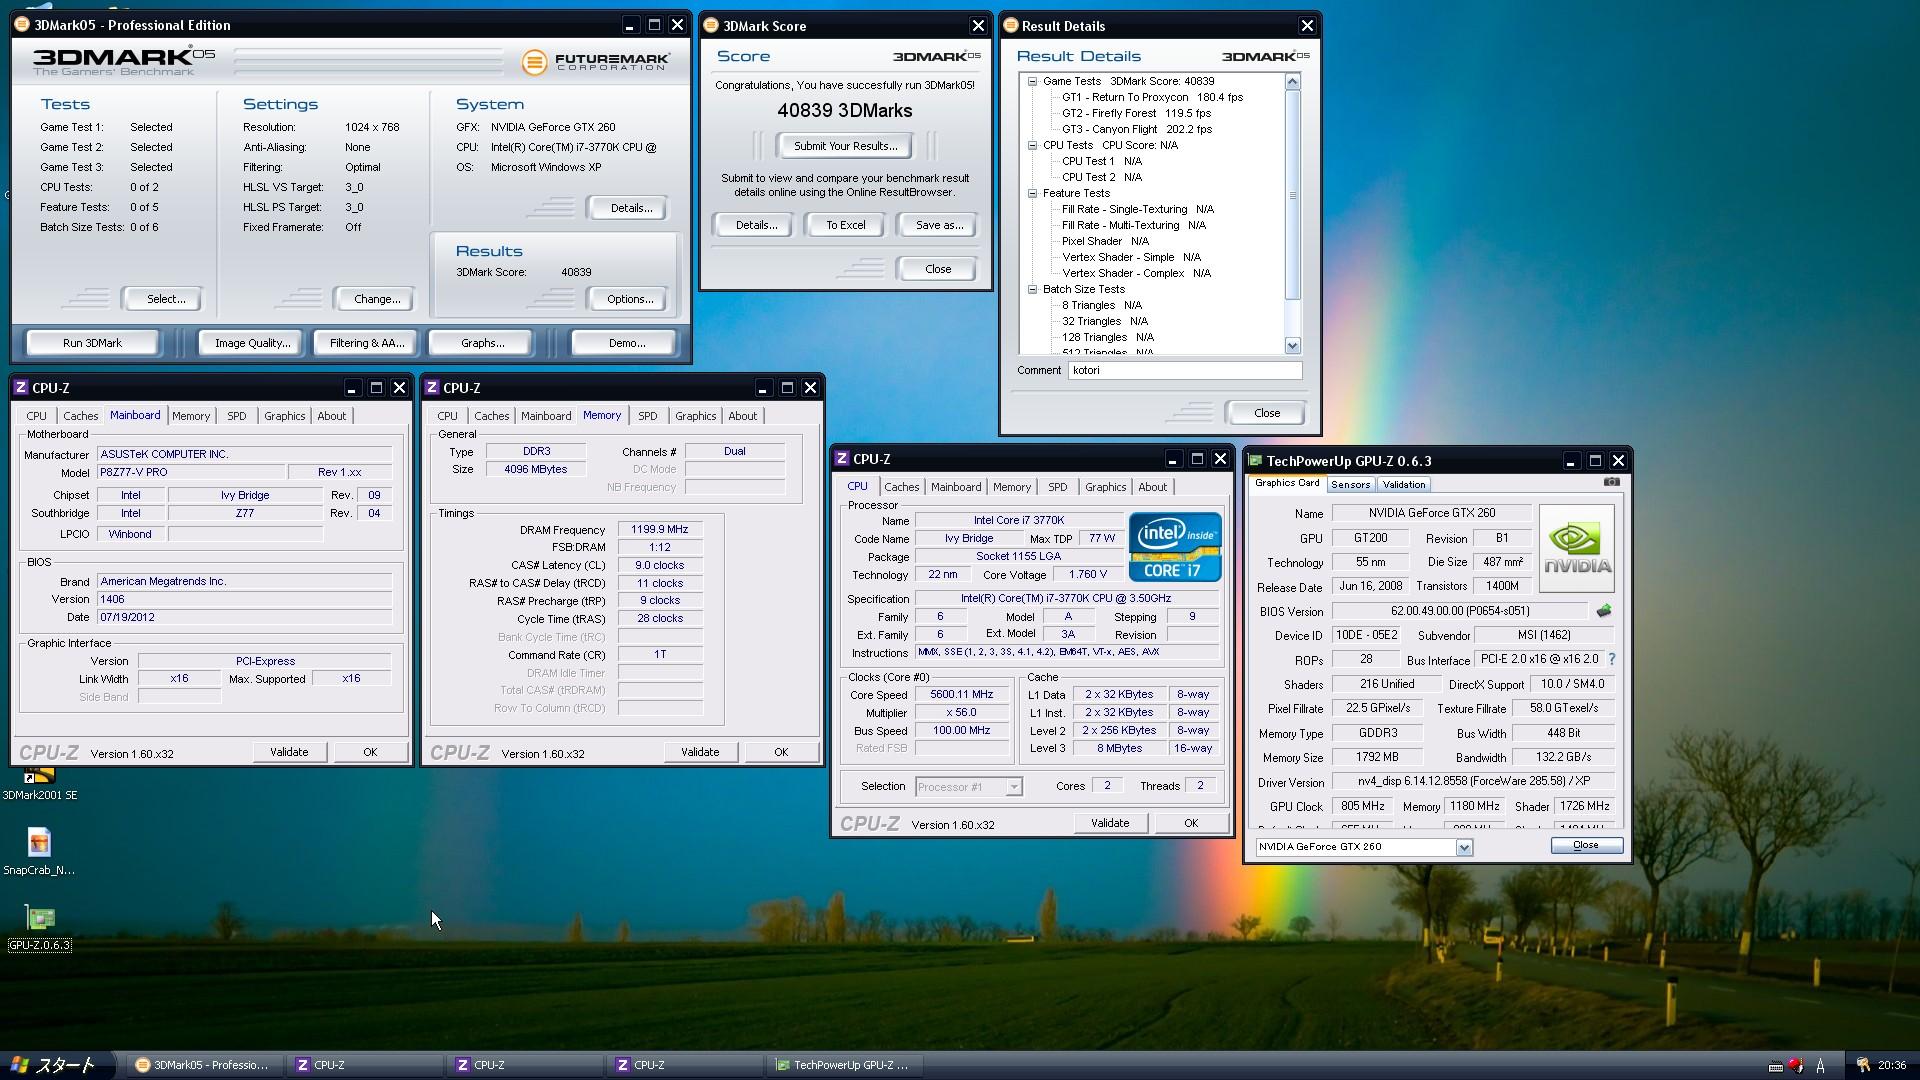This screenshot has width=1920, height=1080.
Task: Switch to Validation tab in GPU-Z
Action: coord(1404,485)
